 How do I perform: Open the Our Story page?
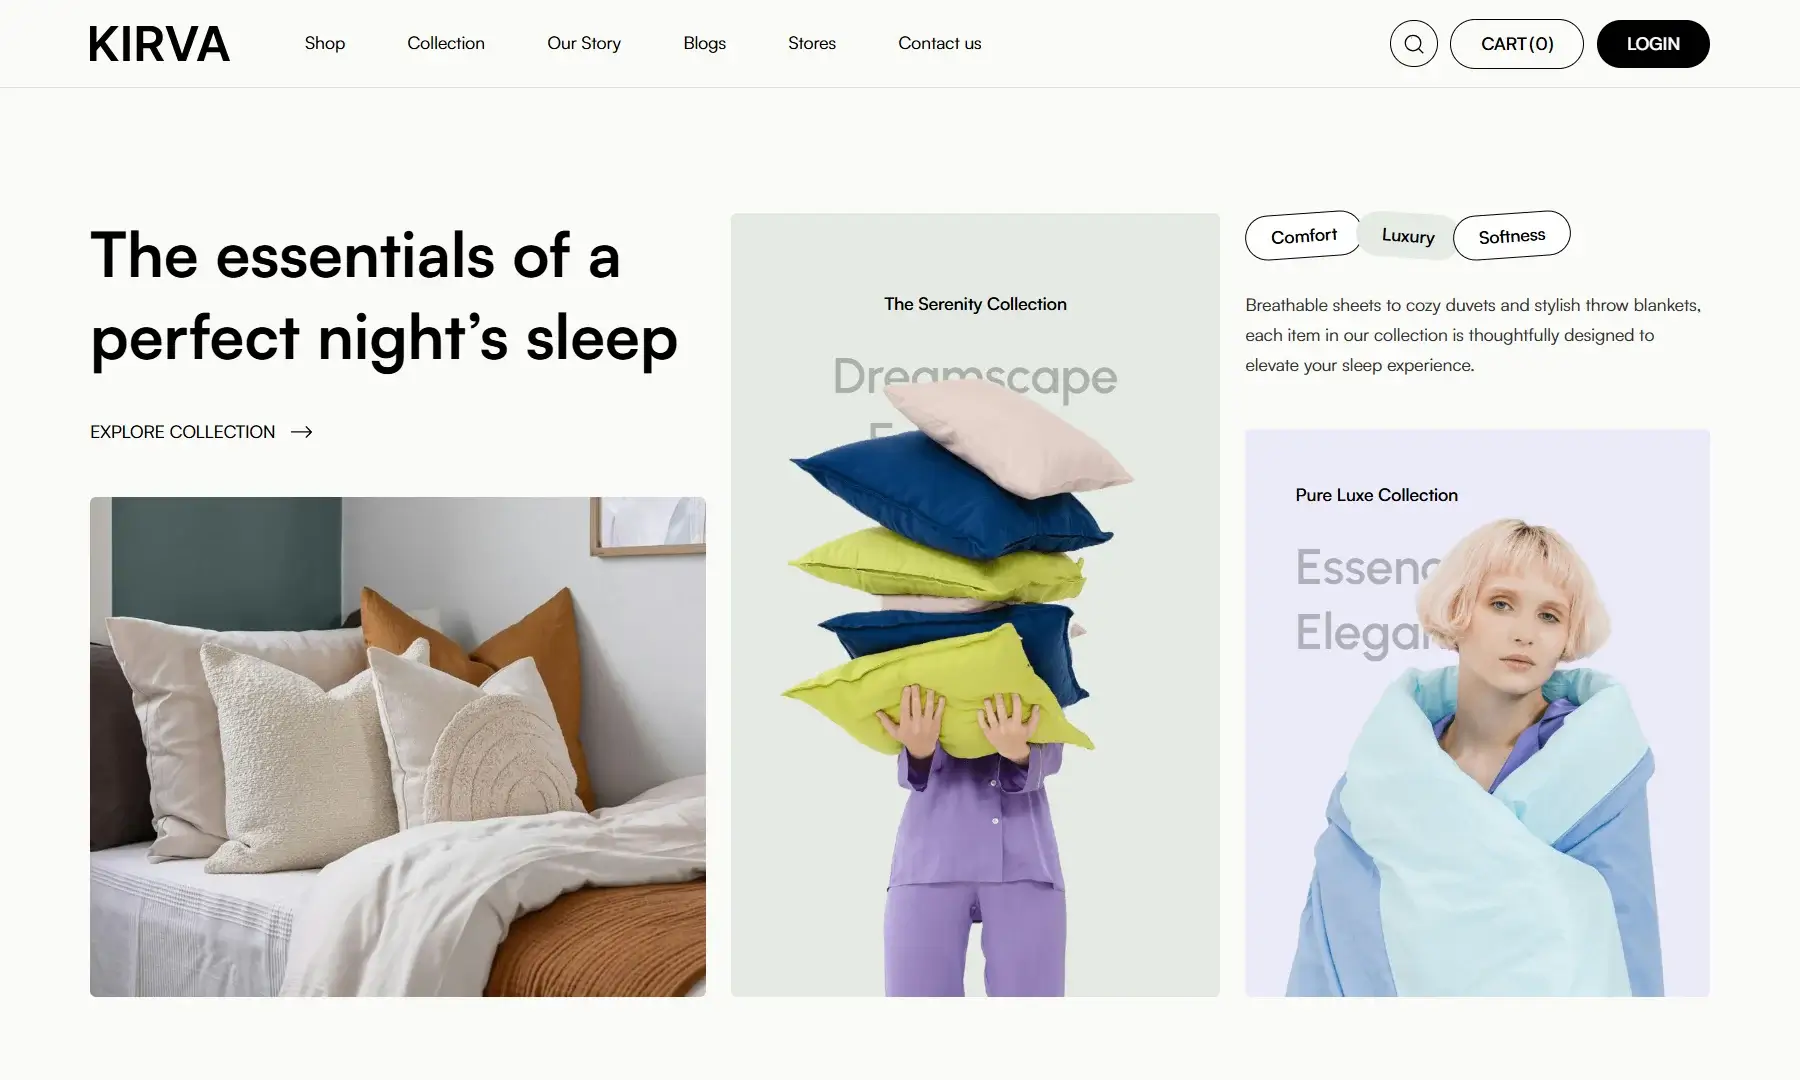584,43
